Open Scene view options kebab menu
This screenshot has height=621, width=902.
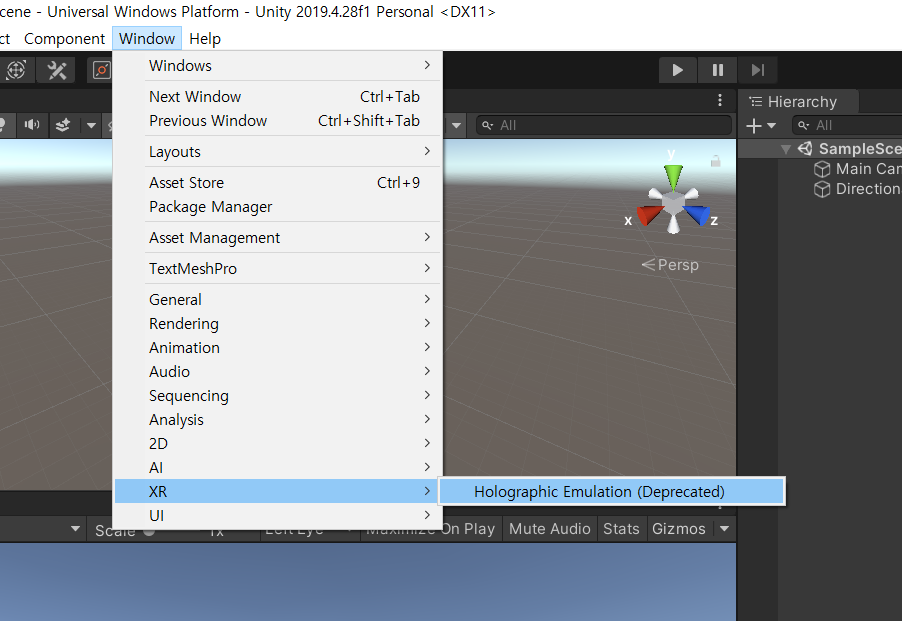point(720,101)
